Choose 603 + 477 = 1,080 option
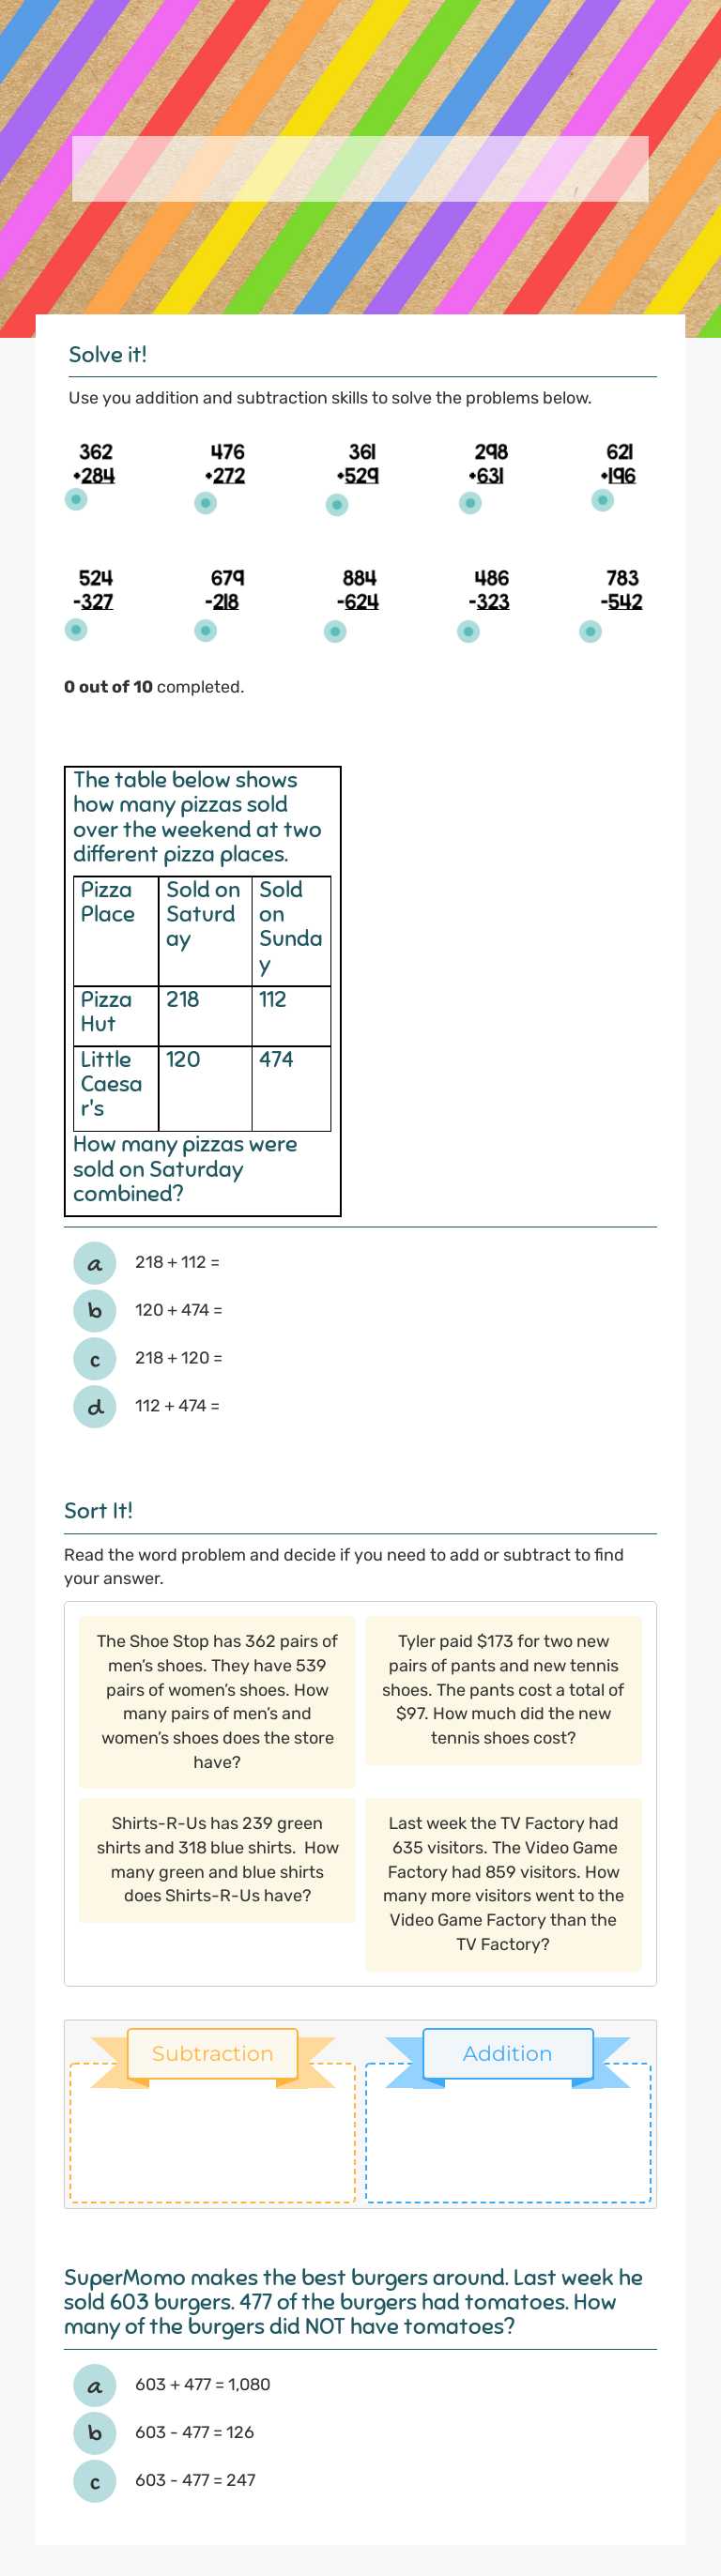Screen dimensions: 721x2576 tap(95, 2385)
